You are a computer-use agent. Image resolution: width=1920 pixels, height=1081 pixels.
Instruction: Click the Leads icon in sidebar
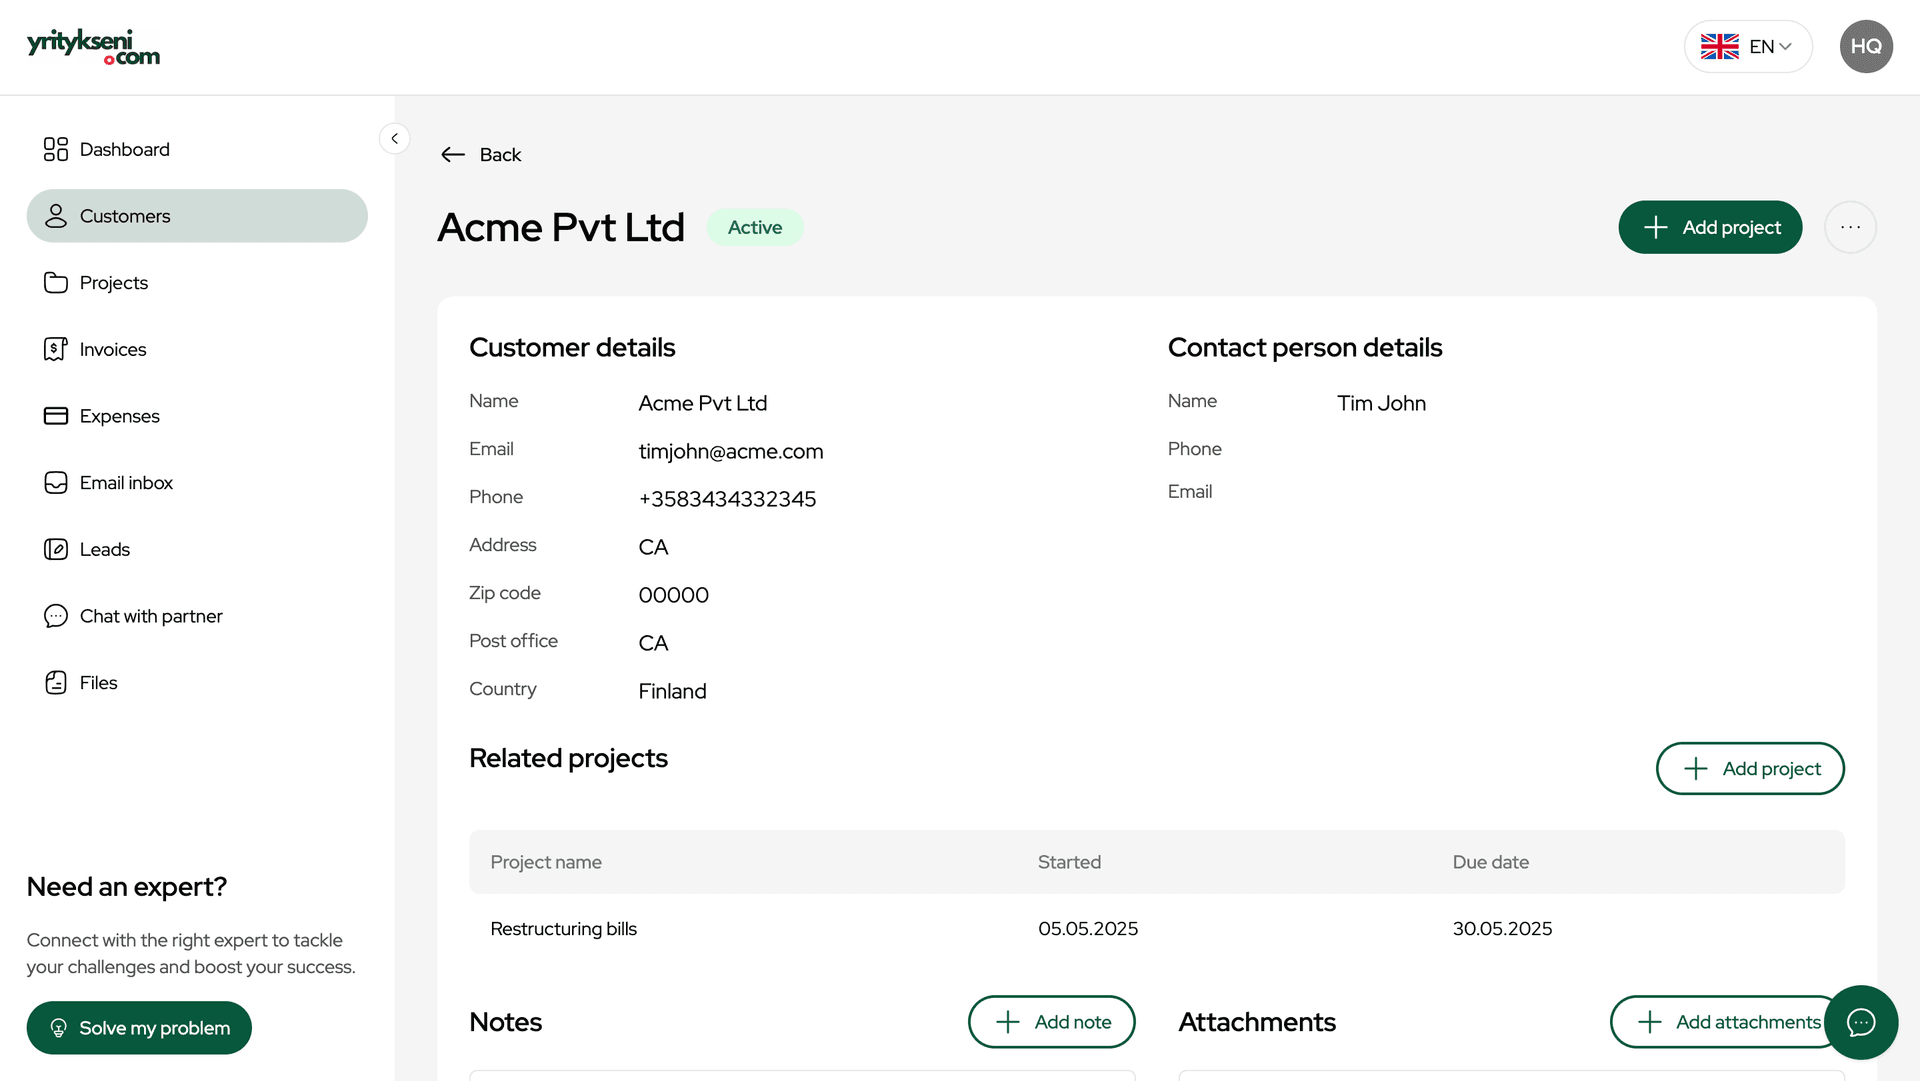[x=56, y=549]
